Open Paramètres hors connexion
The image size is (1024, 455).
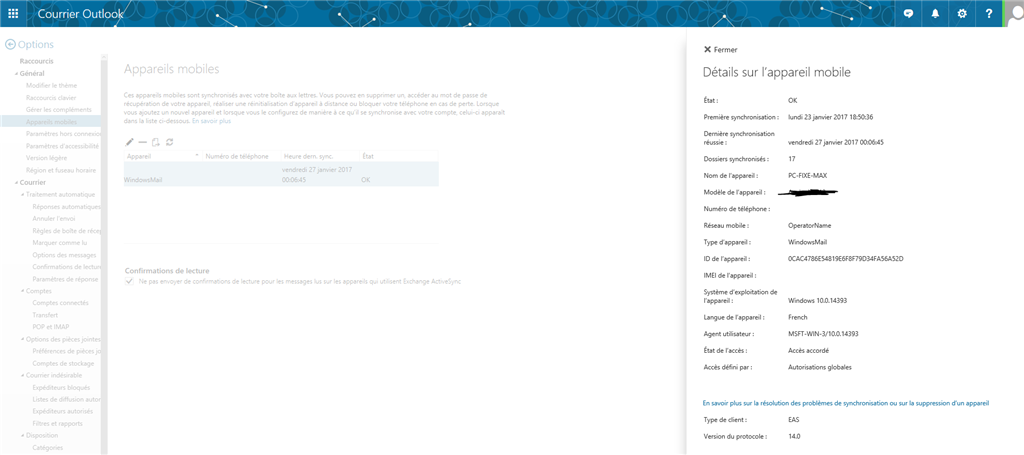pyautogui.click(x=63, y=134)
